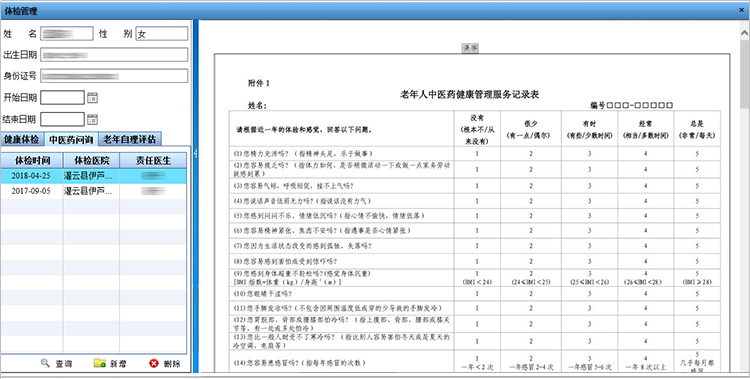Focus the 身份证号 input field
Viewport: 750px width, 379px height.
point(114,76)
